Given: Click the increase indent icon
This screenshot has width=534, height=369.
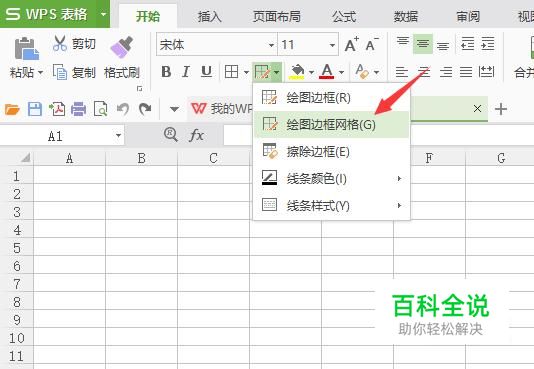Looking at the screenshot, I should click(488, 44).
